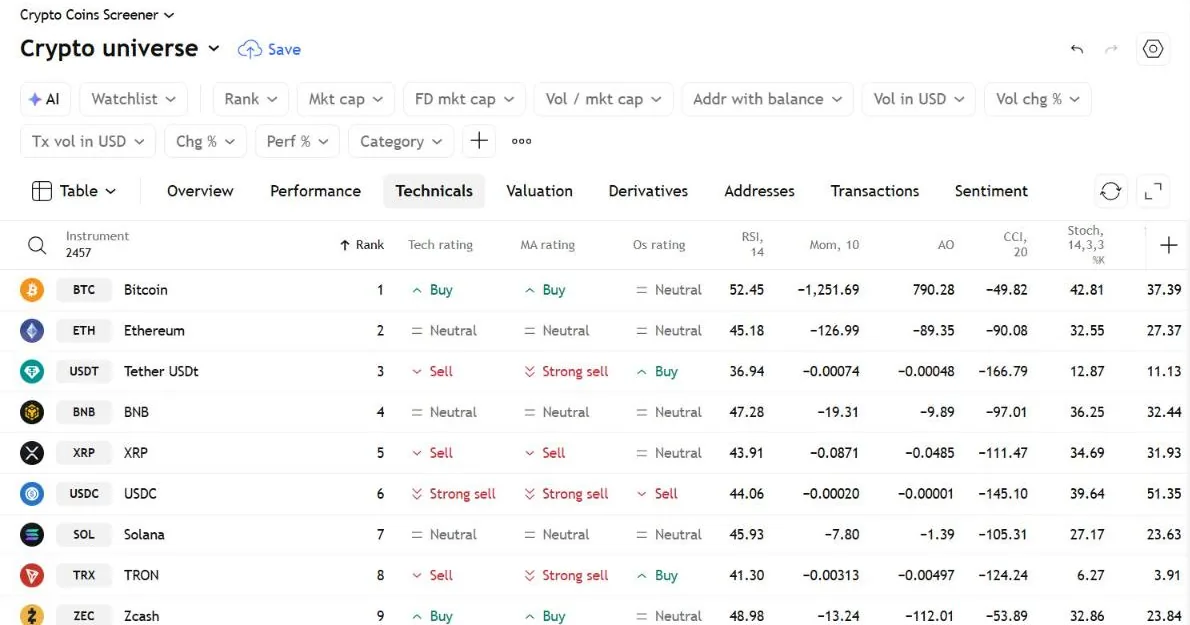The width and height of the screenshot is (1190, 625).
Task: Sort by Tech rating column header
Action: pyautogui.click(x=440, y=245)
